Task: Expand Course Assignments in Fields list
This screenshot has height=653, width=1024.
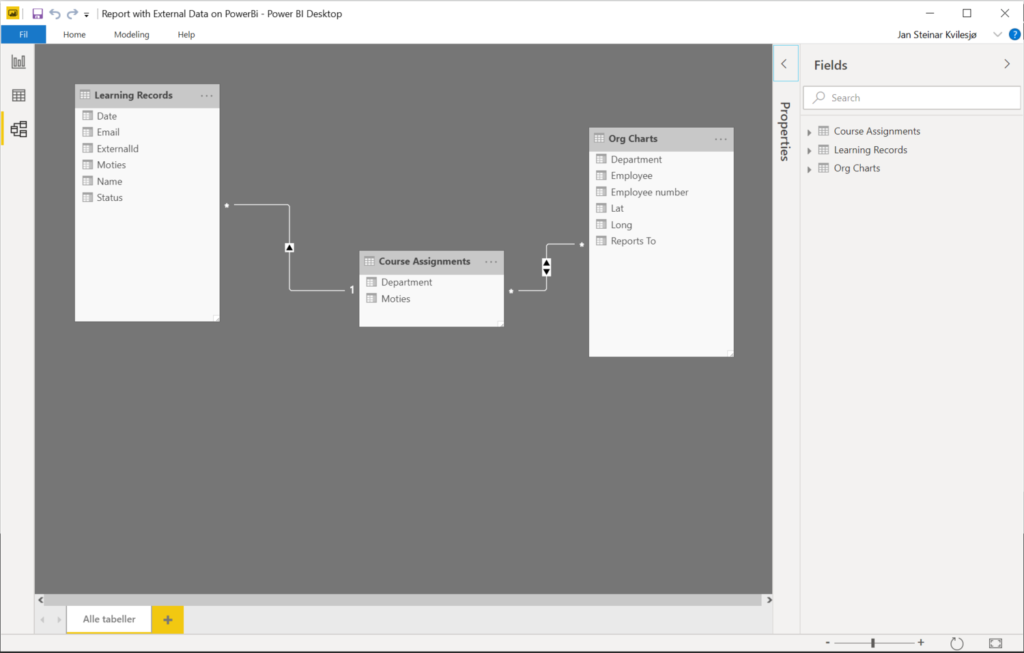Action: pyautogui.click(x=810, y=132)
